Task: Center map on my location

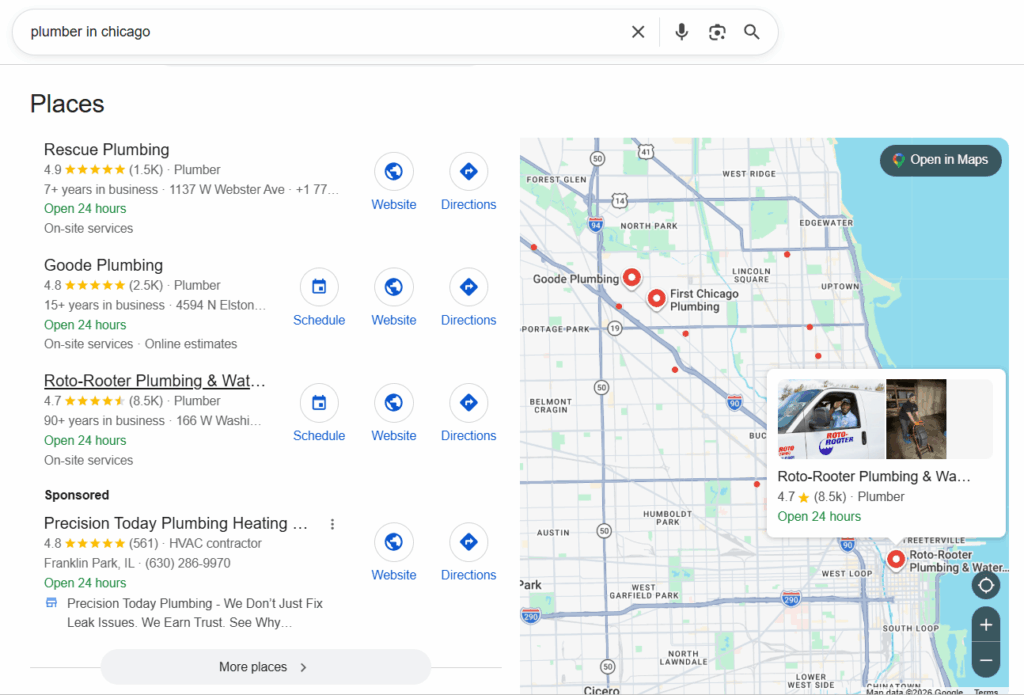Action: [x=985, y=585]
